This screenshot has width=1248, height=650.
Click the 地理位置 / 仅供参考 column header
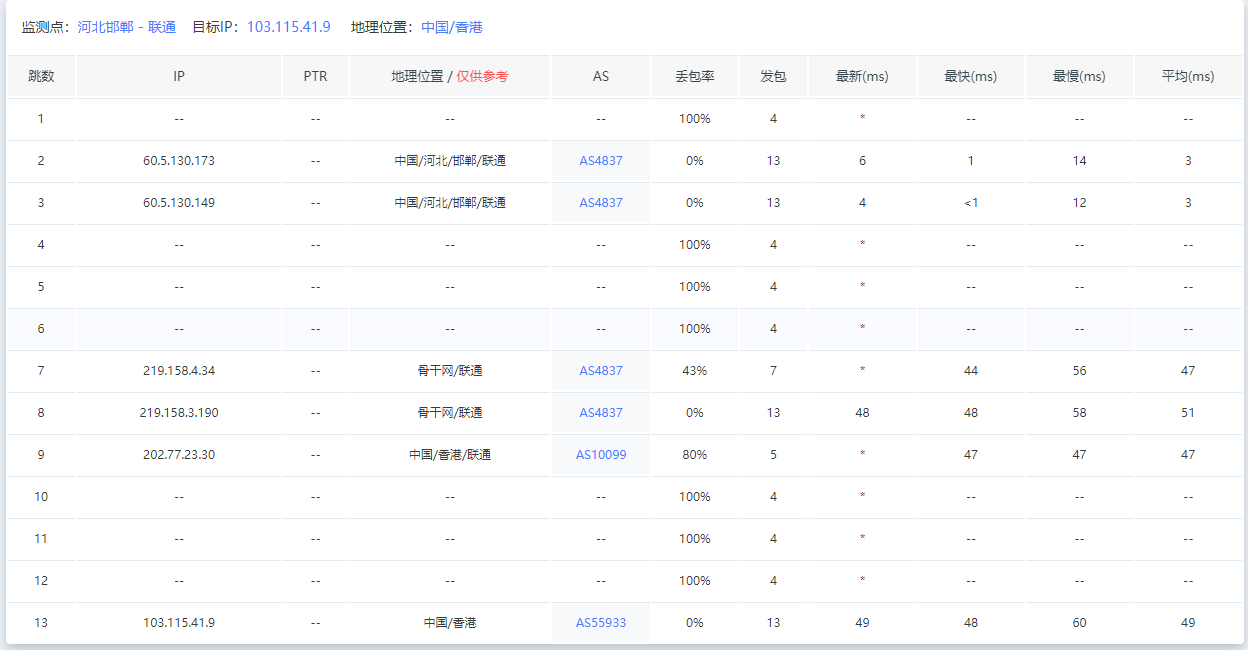[x=449, y=77]
